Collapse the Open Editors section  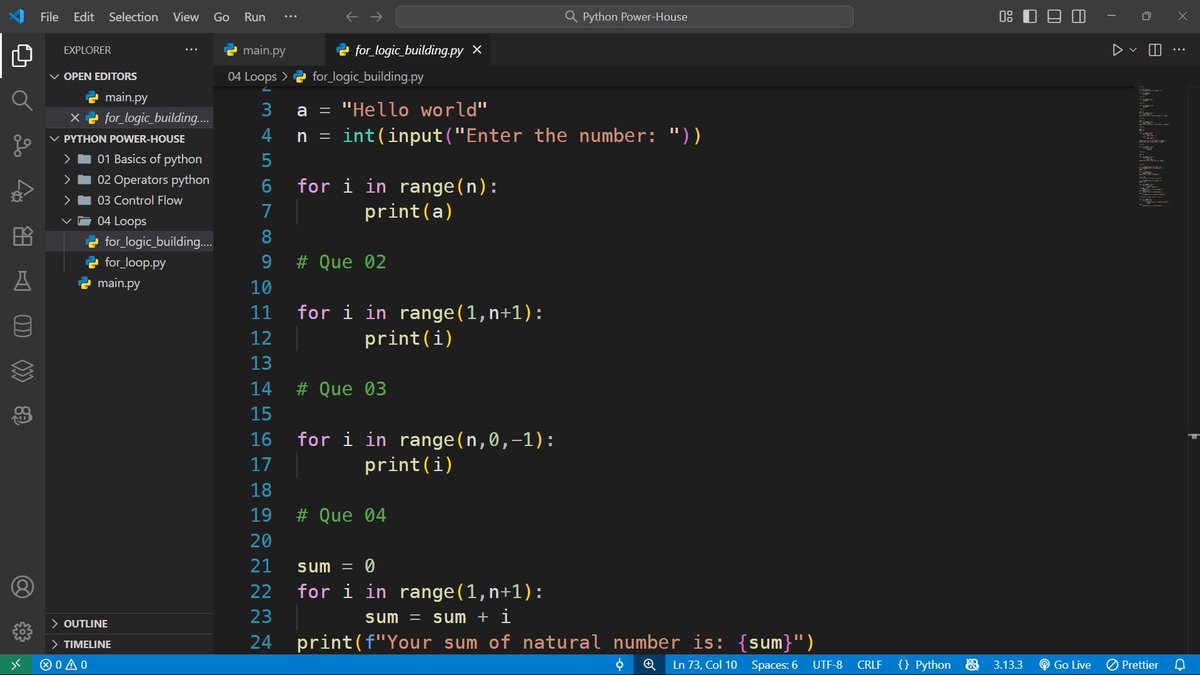[131, 76]
